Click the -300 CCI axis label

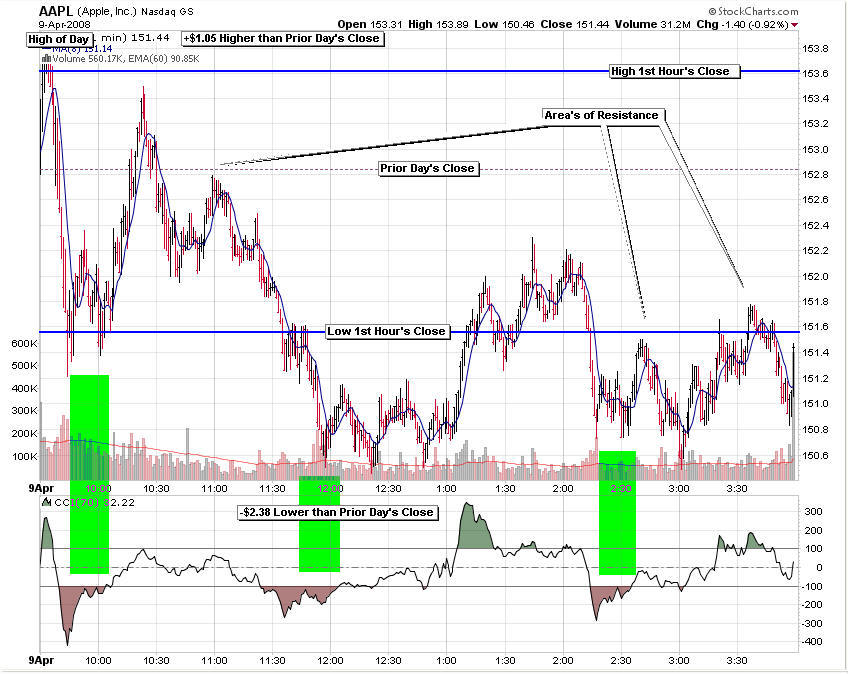[x=812, y=624]
